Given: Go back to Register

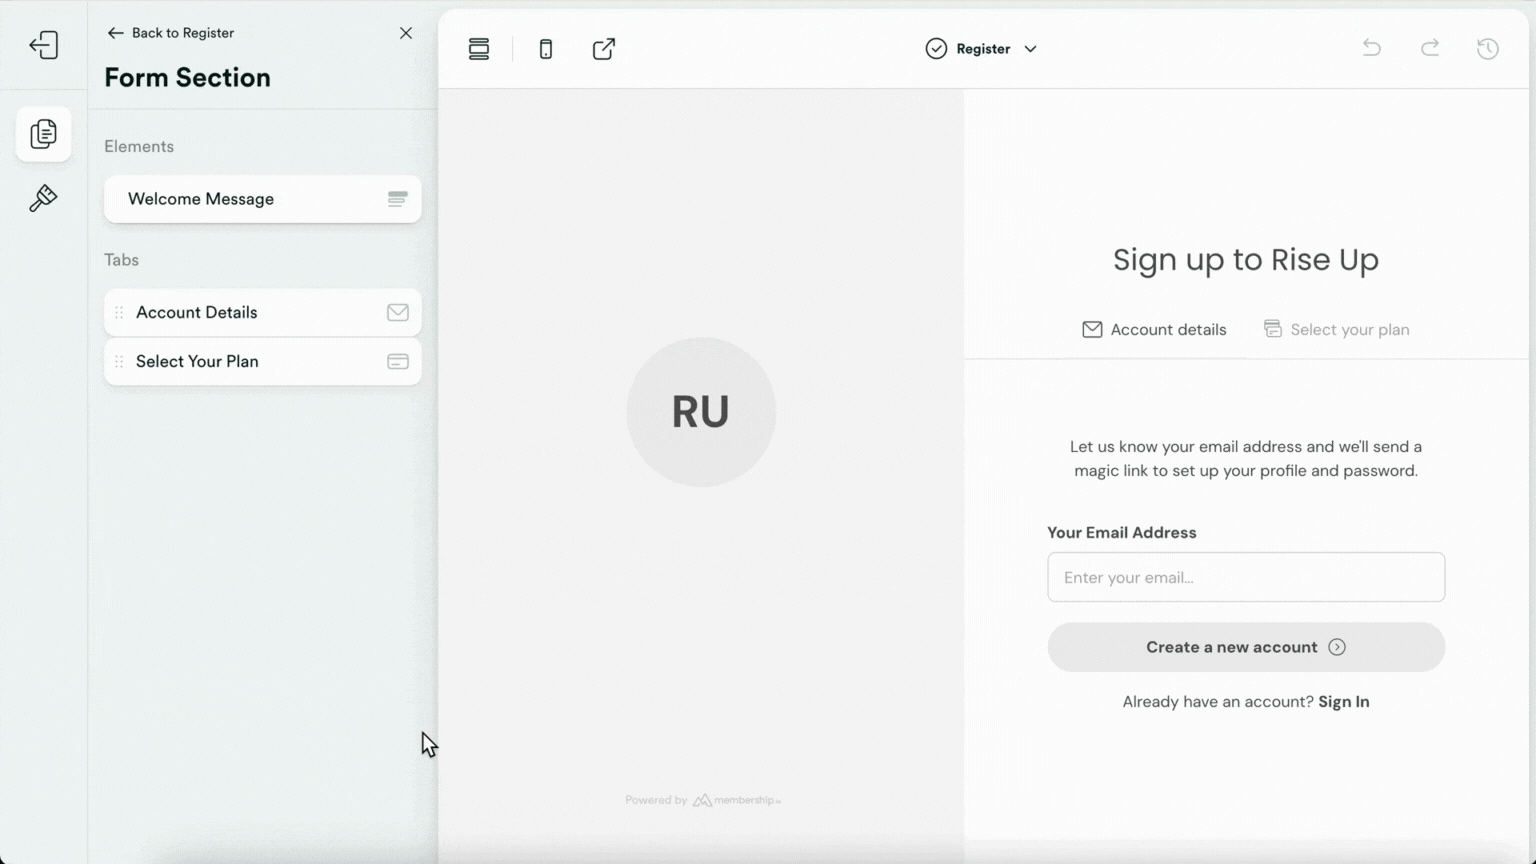Looking at the screenshot, I should pyautogui.click(x=171, y=33).
